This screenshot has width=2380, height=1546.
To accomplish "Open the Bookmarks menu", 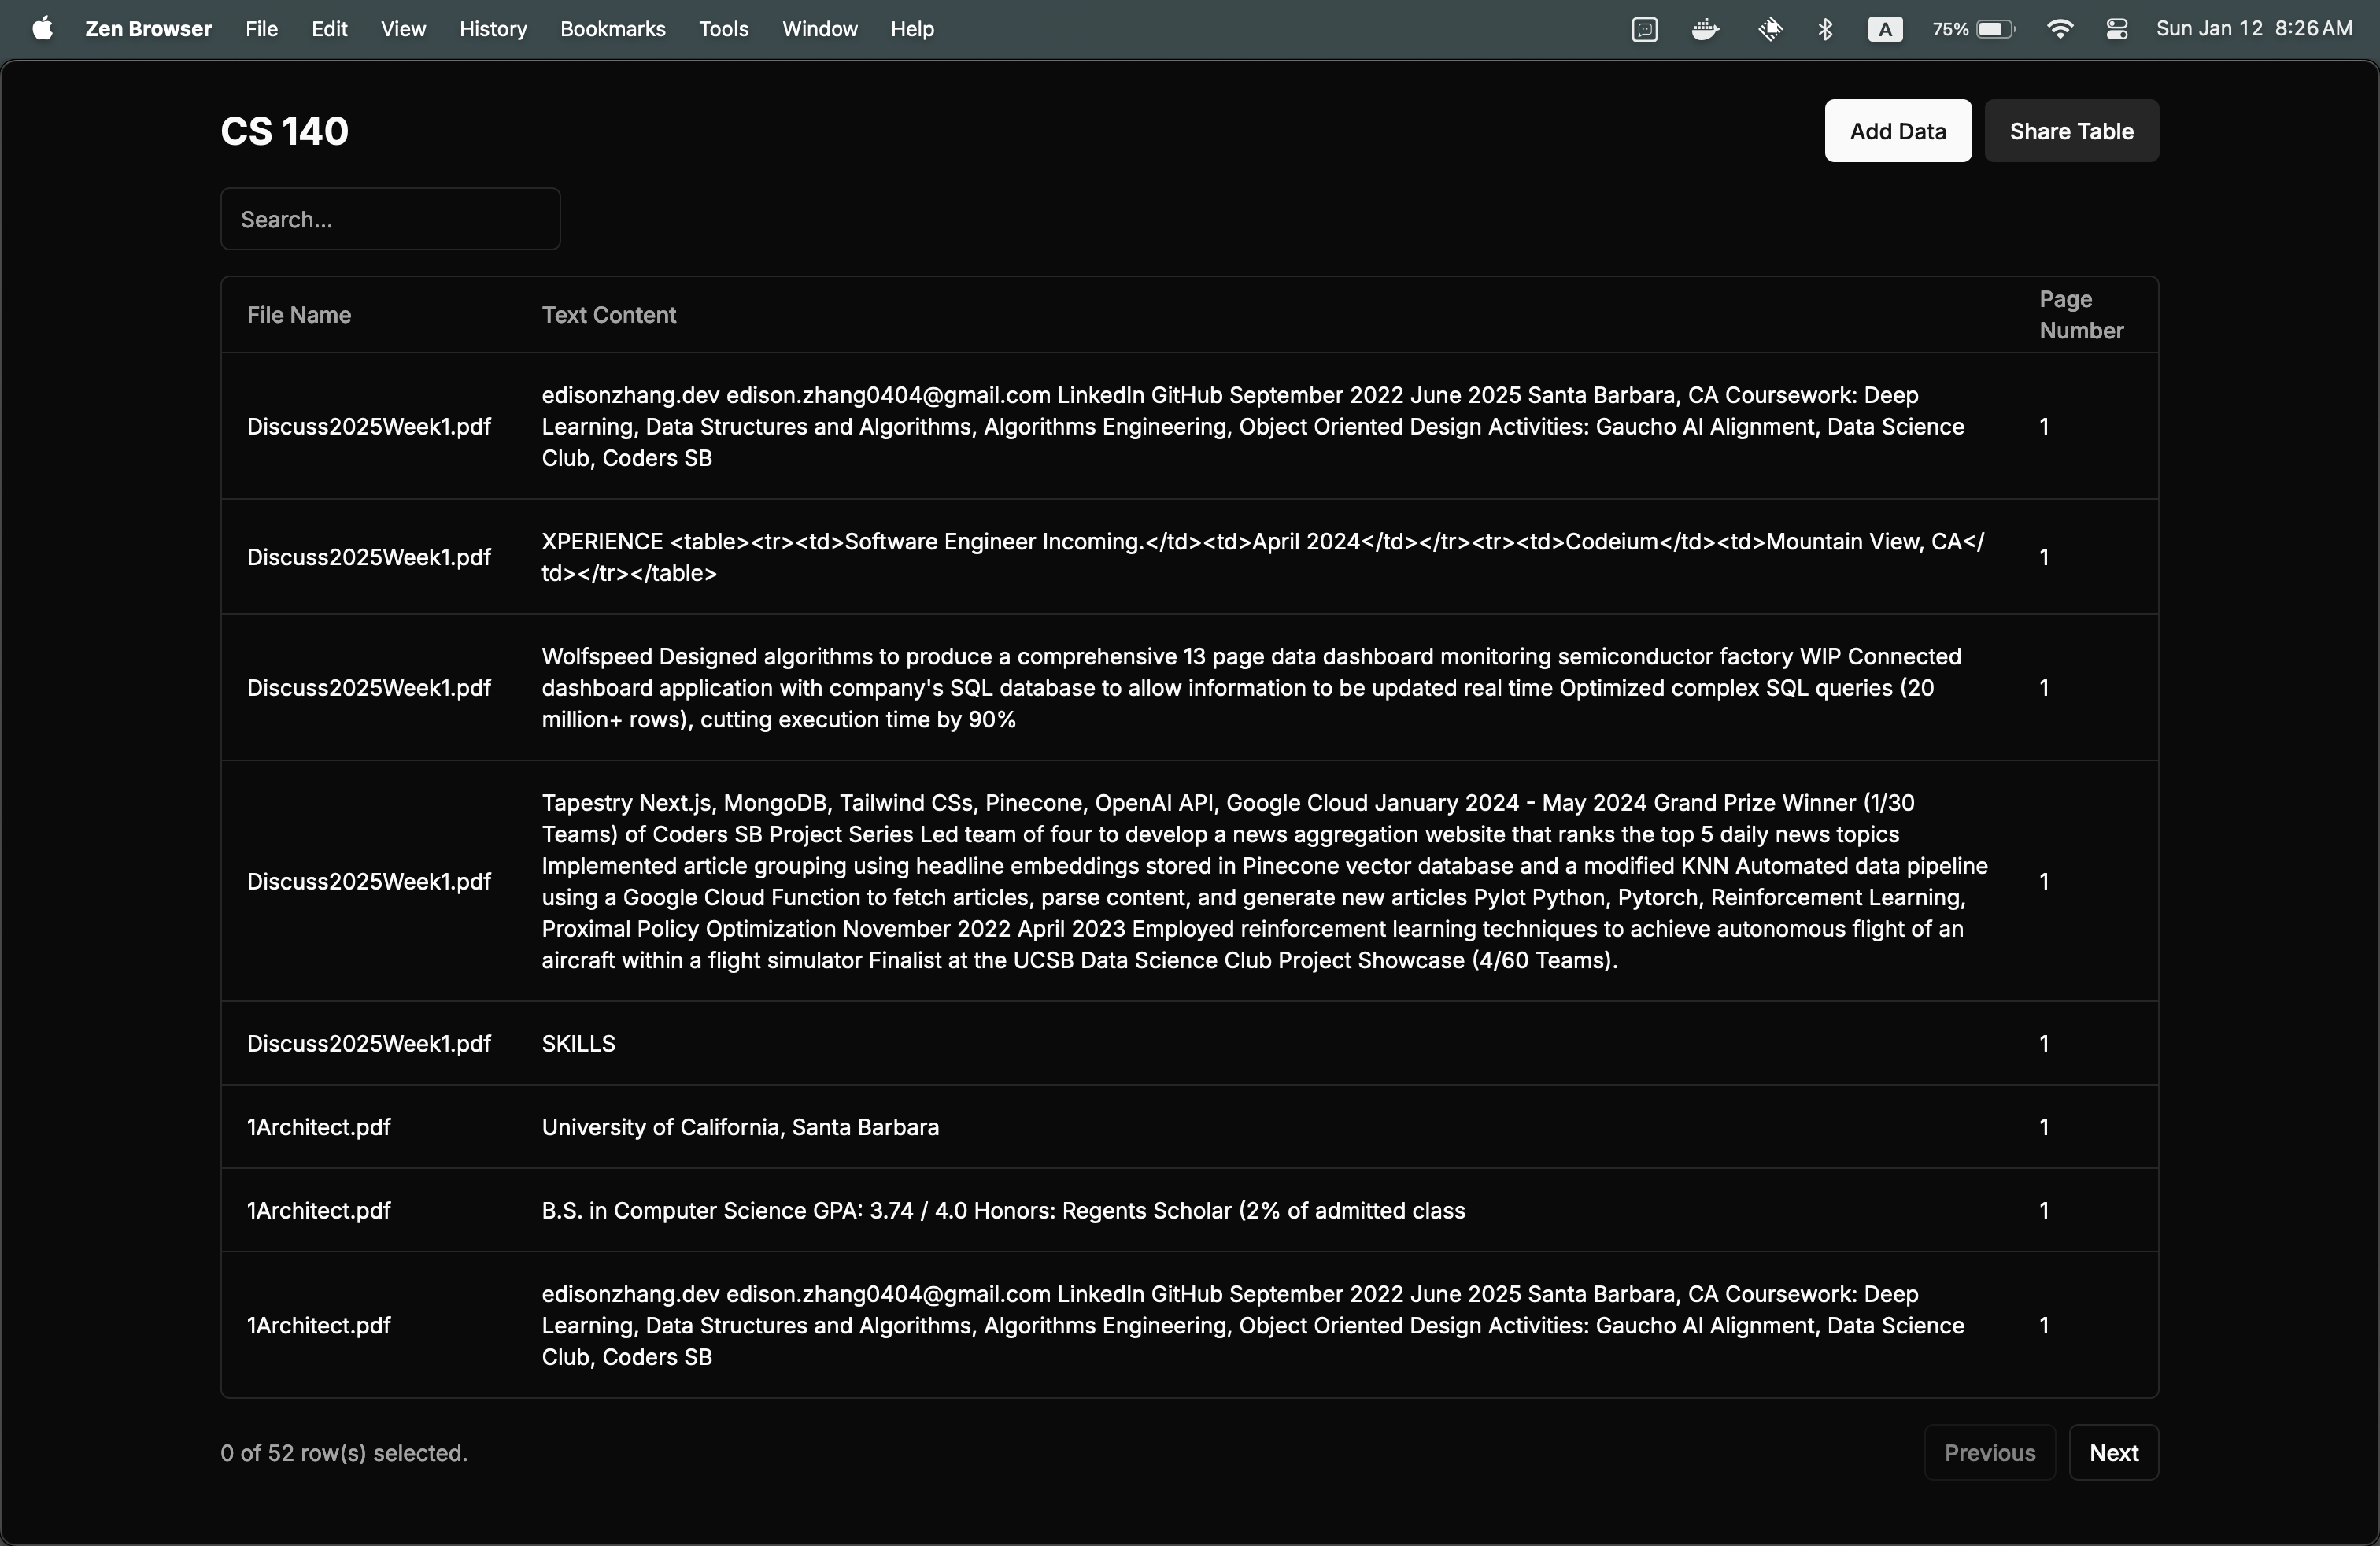I will (612, 29).
